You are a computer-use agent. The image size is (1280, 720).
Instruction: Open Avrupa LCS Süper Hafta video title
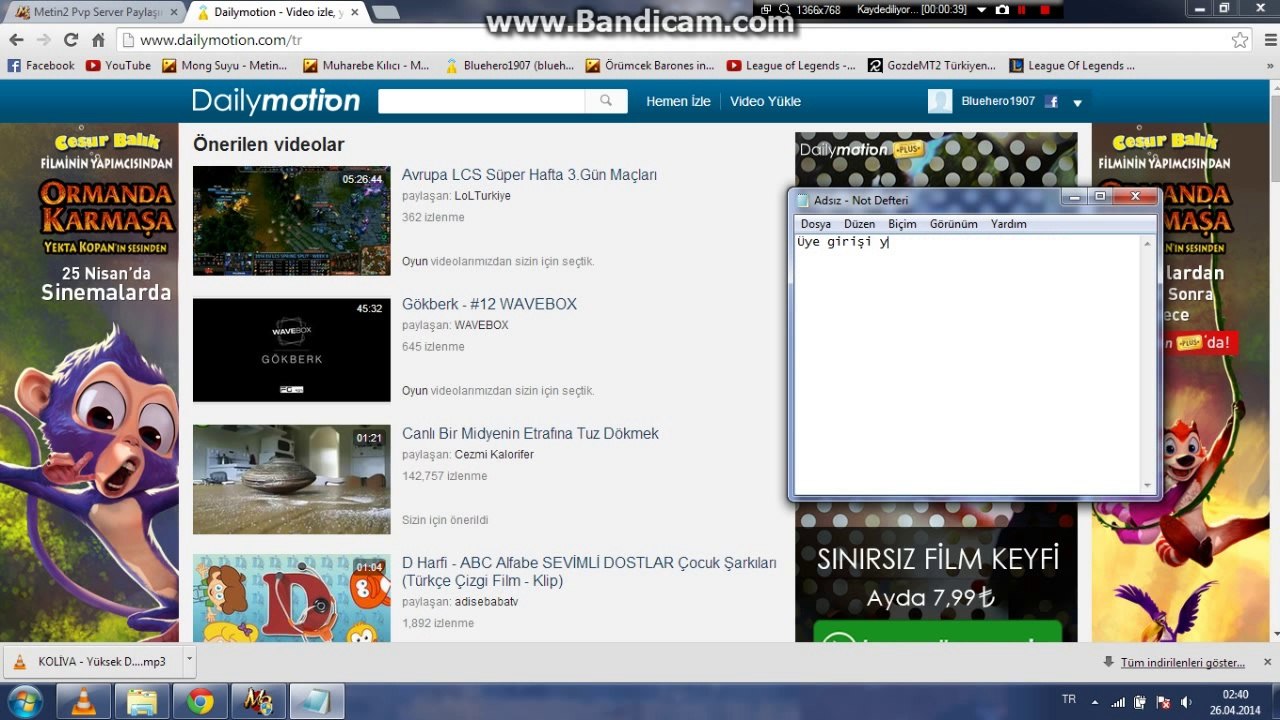click(x=529, y=175)
